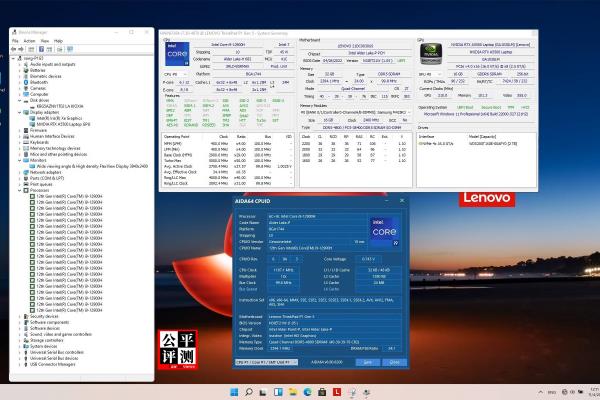Open the Widgets taskbar icon
The image size is (600, 400).
(x=278, y=392)
